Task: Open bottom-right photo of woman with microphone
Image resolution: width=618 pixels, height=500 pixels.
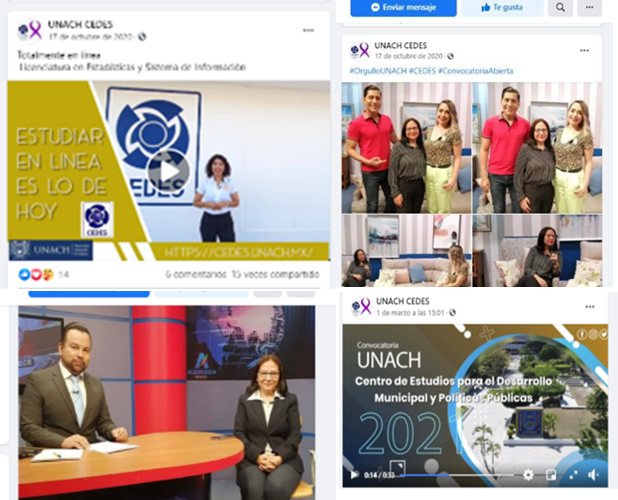Action: [538, 250]
